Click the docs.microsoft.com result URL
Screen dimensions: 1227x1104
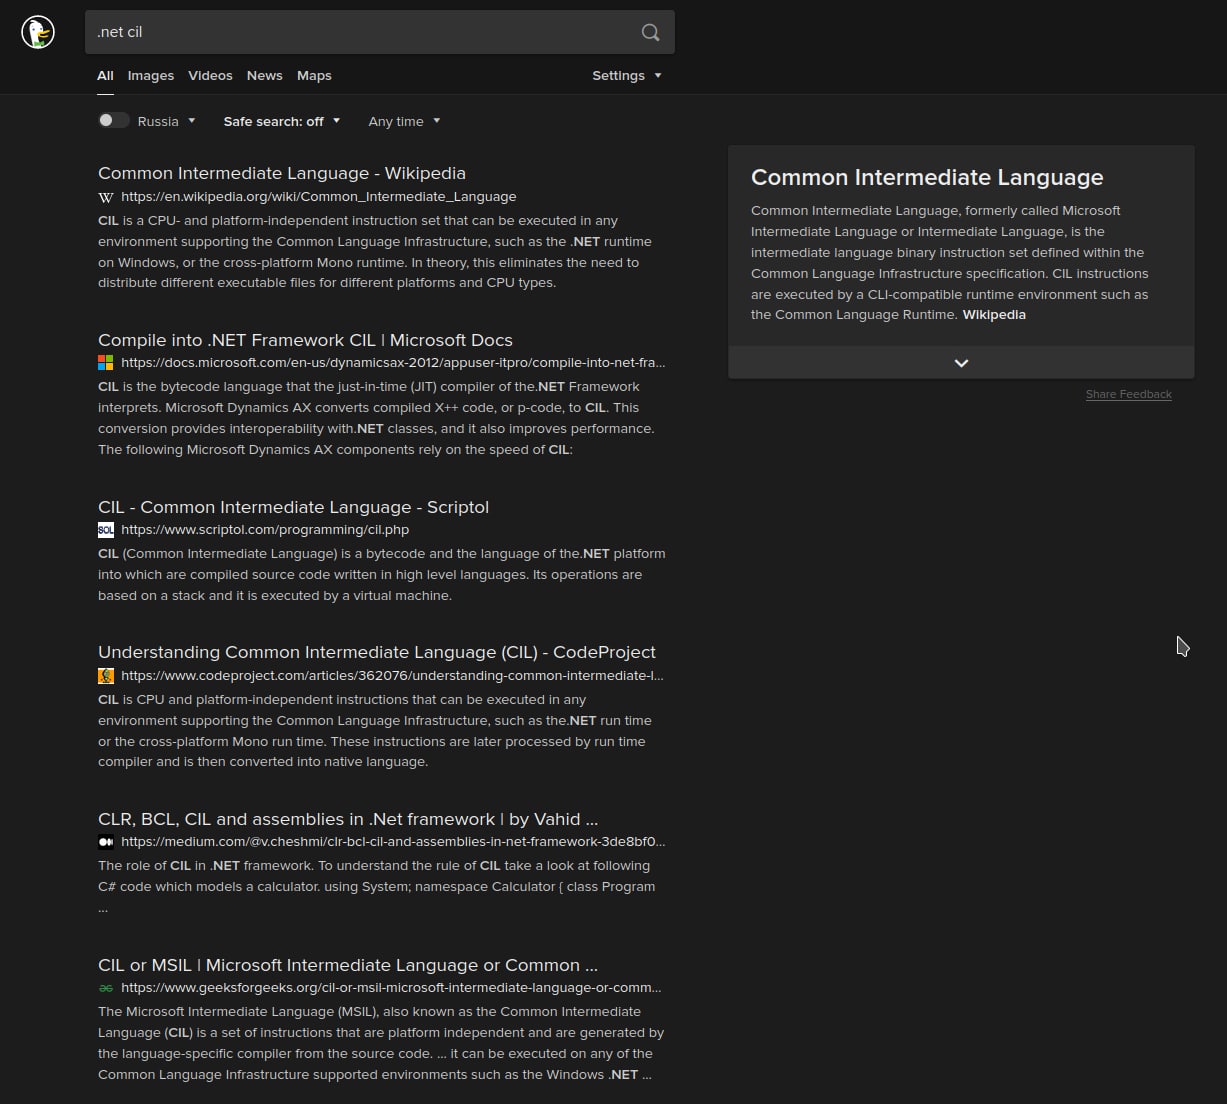(393, 362)
